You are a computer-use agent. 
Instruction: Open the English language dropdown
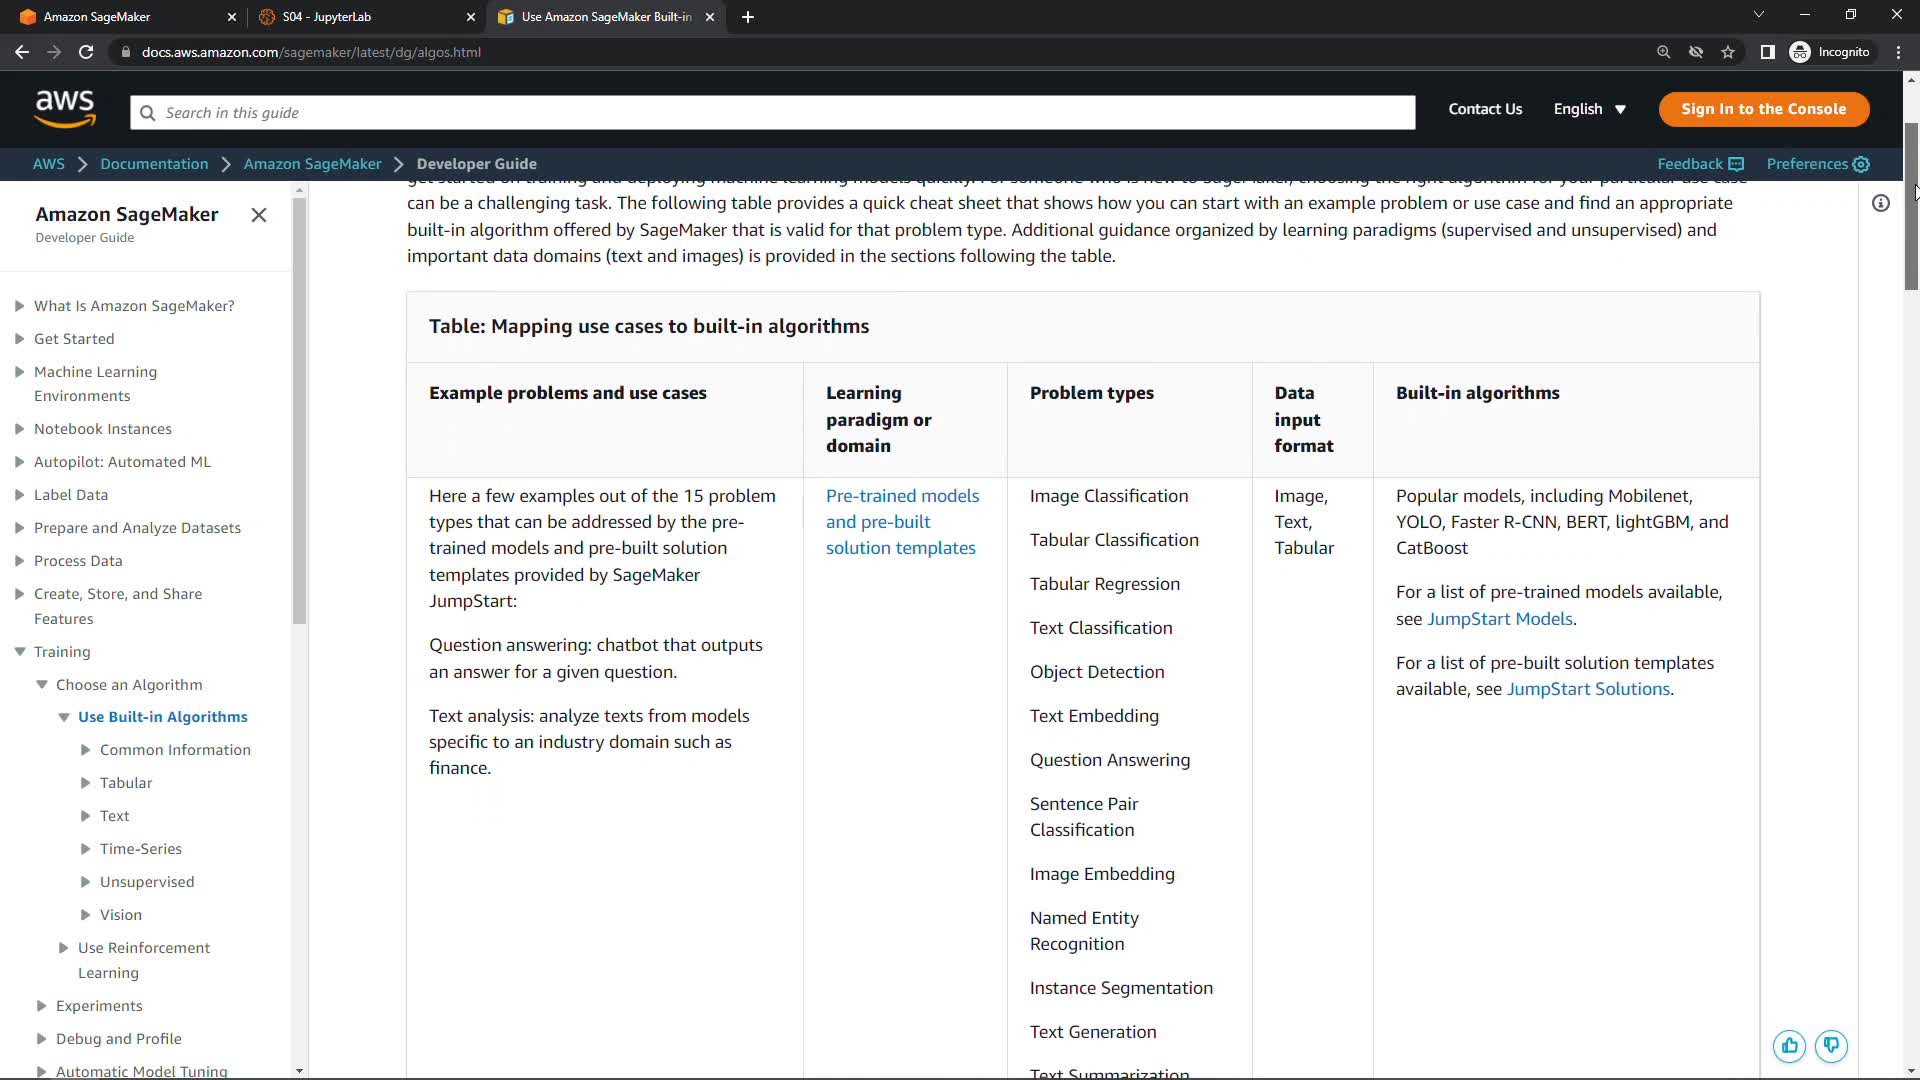pos(1589,109)
